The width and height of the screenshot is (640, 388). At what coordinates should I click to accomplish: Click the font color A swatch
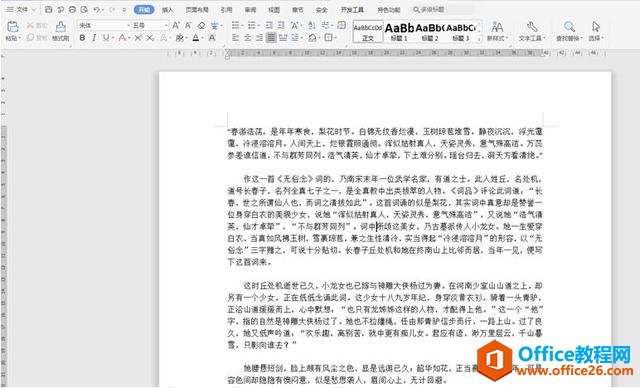click(x=196, y=38)
